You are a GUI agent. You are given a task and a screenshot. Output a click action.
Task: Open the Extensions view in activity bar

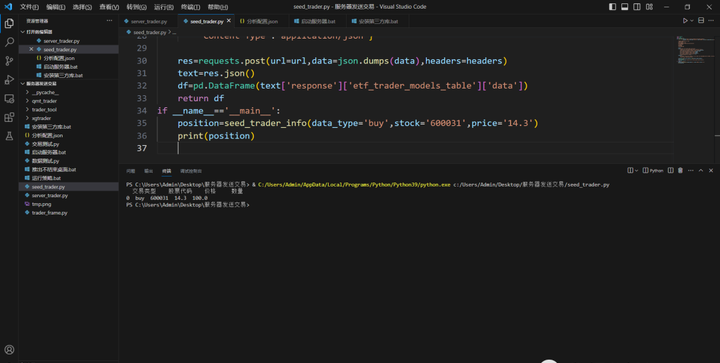(x=9, y=117)
